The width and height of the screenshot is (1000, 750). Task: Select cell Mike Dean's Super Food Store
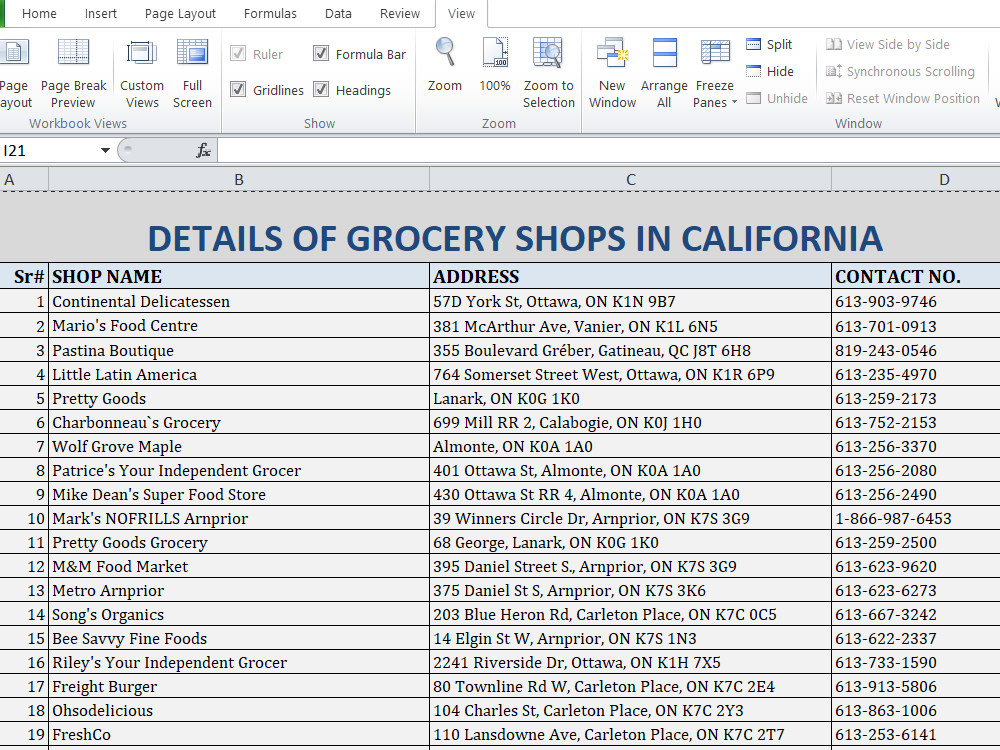[x=239, y=494]
